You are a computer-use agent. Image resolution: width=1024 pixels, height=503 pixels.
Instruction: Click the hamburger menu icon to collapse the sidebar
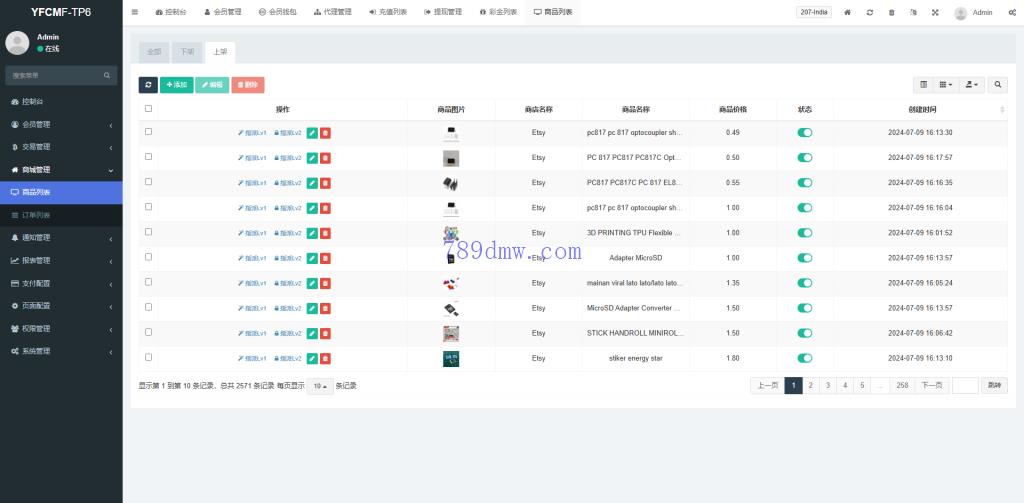(x=135, y=12)
